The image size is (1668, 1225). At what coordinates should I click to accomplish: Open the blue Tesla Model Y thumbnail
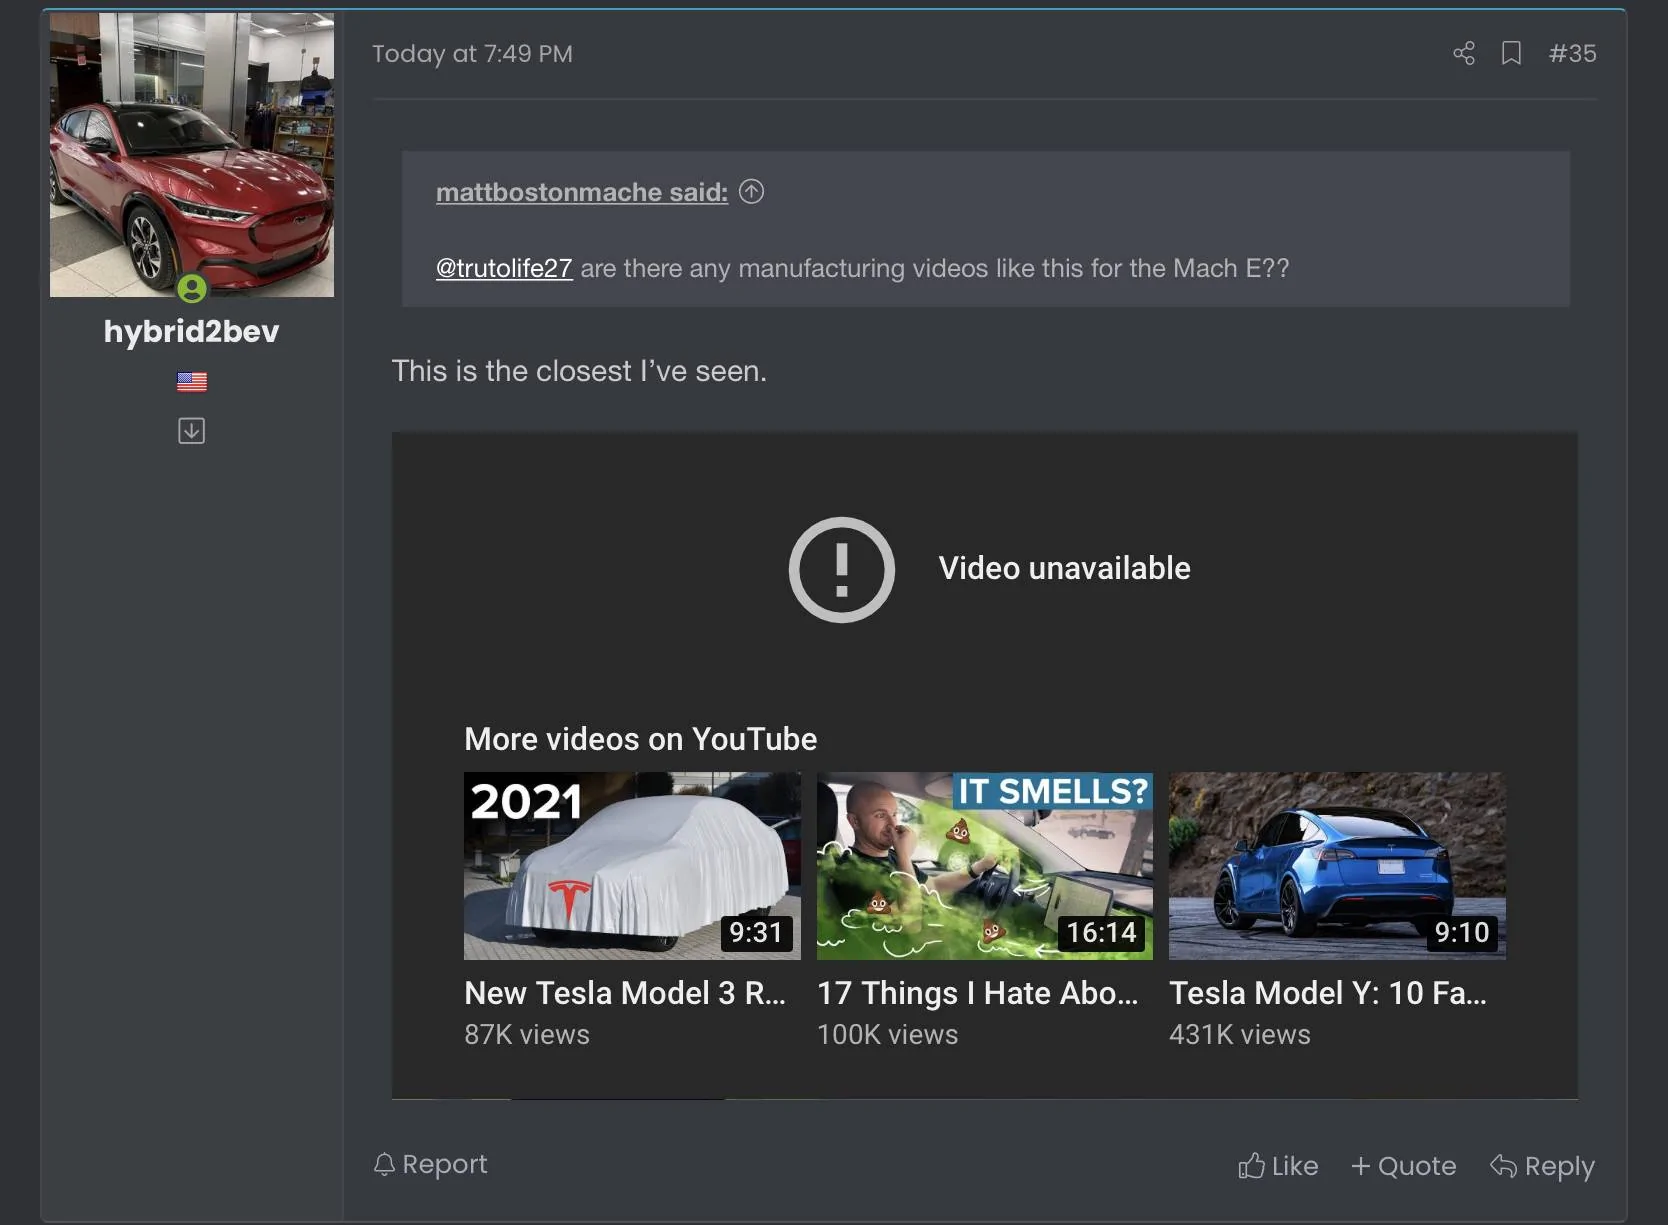(1337, 866)
